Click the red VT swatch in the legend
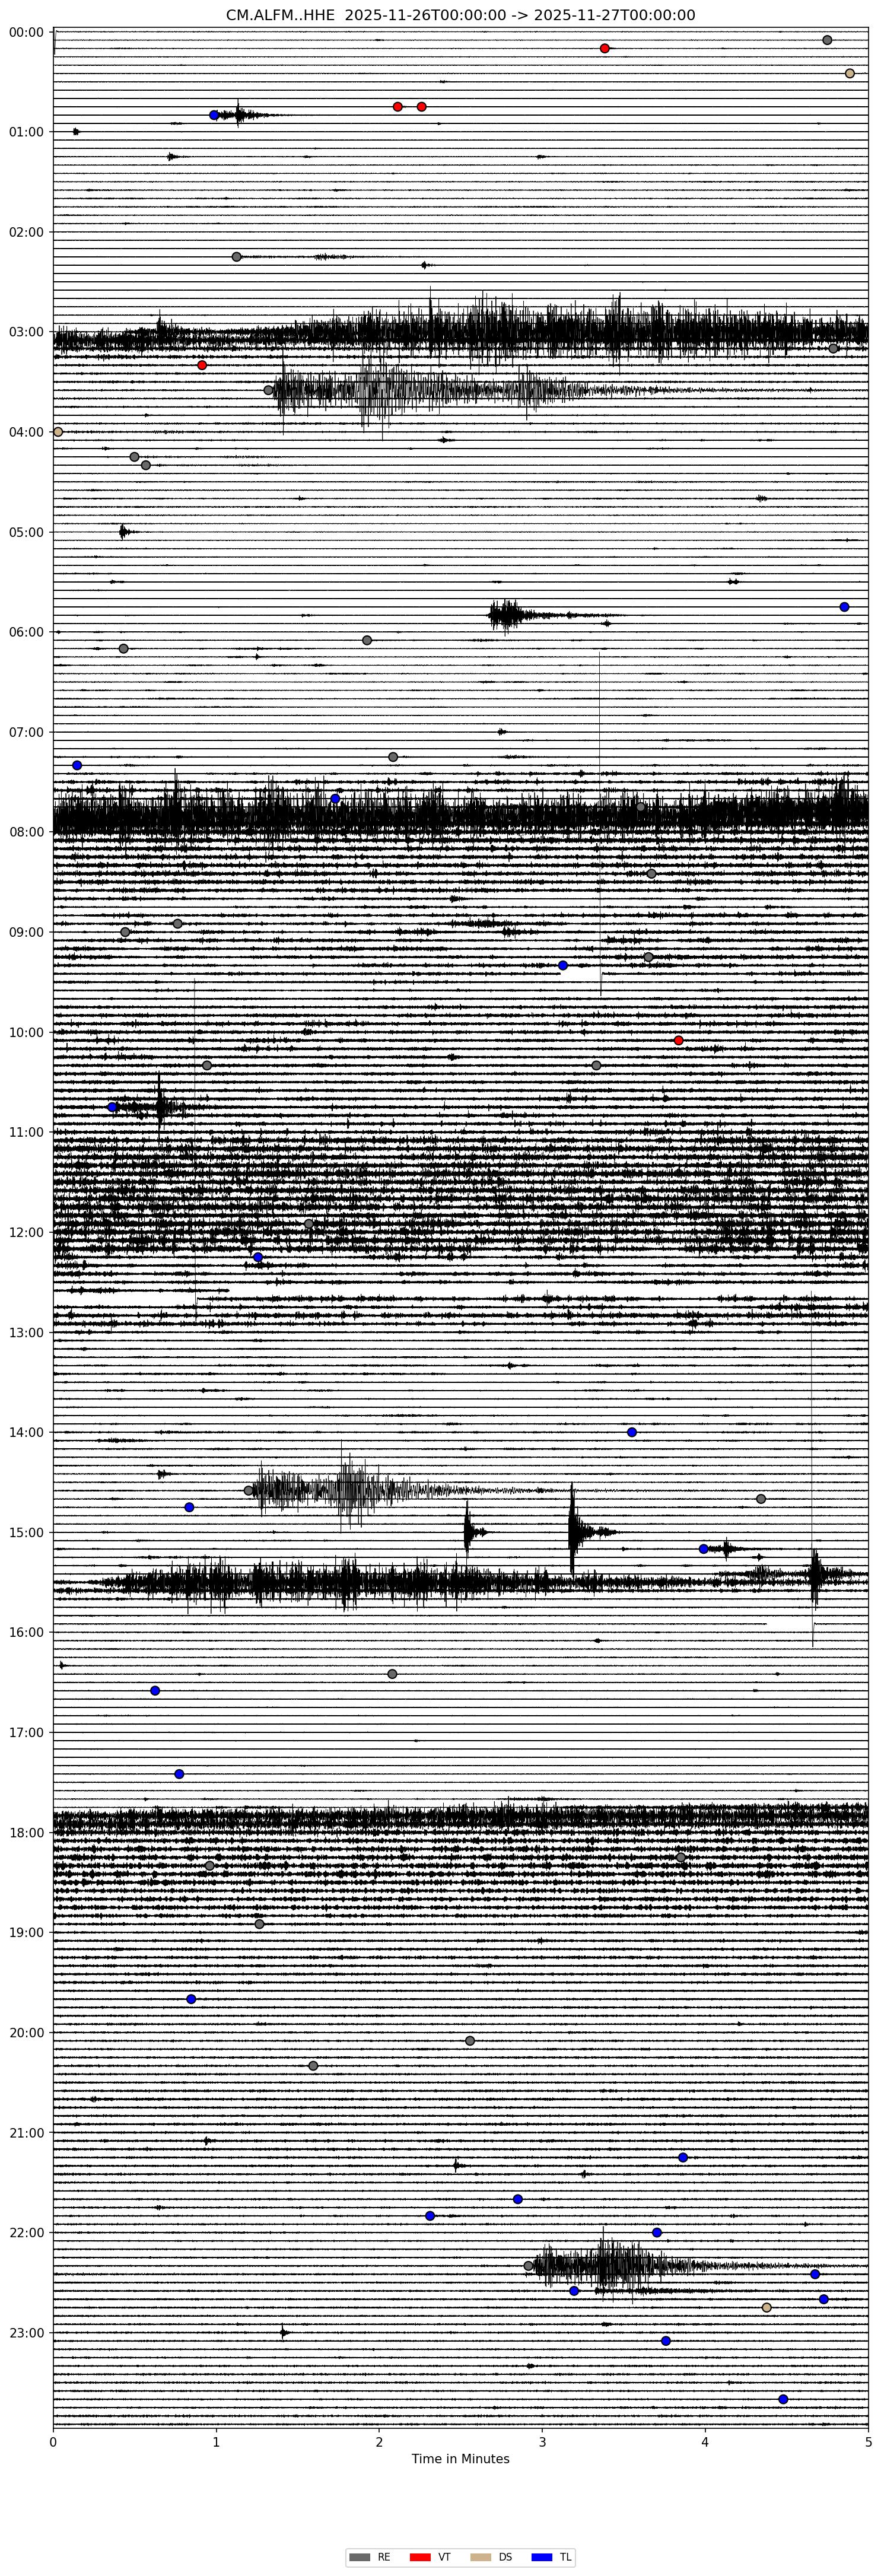Screen dimensions: 881x2576 click(420, 2557)
